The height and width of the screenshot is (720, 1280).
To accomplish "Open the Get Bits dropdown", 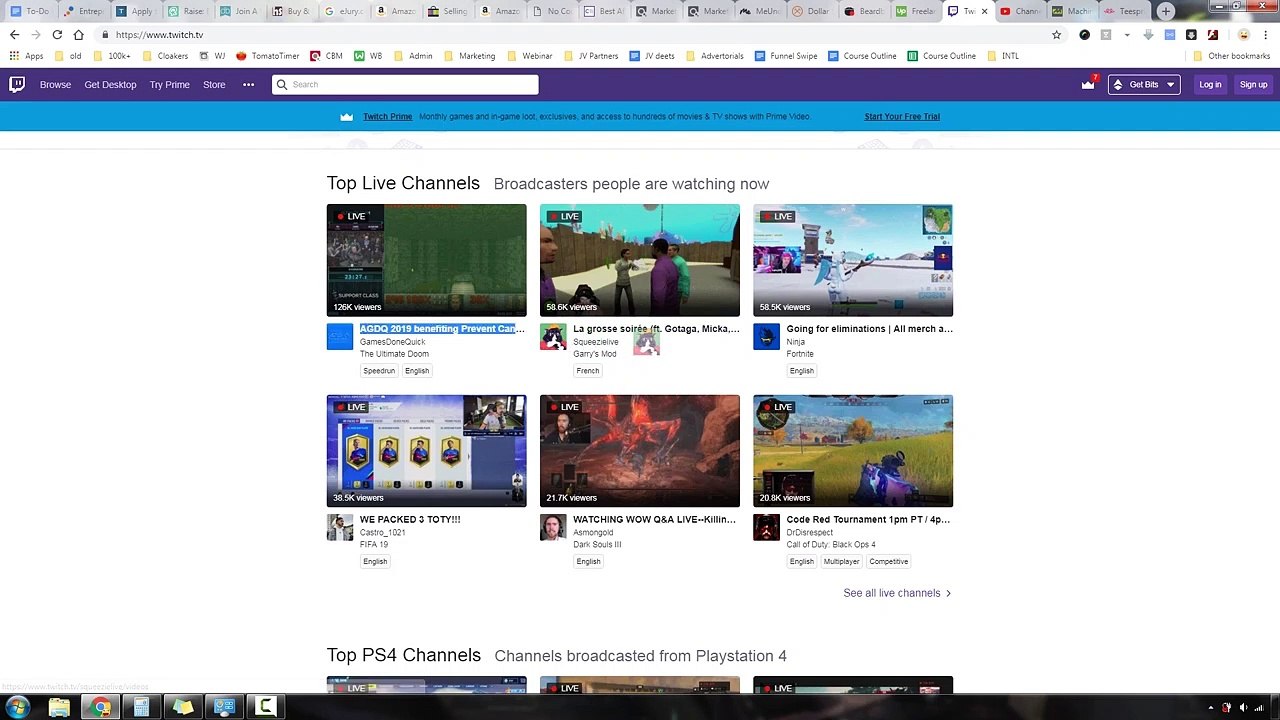I will pos(1143,84).
